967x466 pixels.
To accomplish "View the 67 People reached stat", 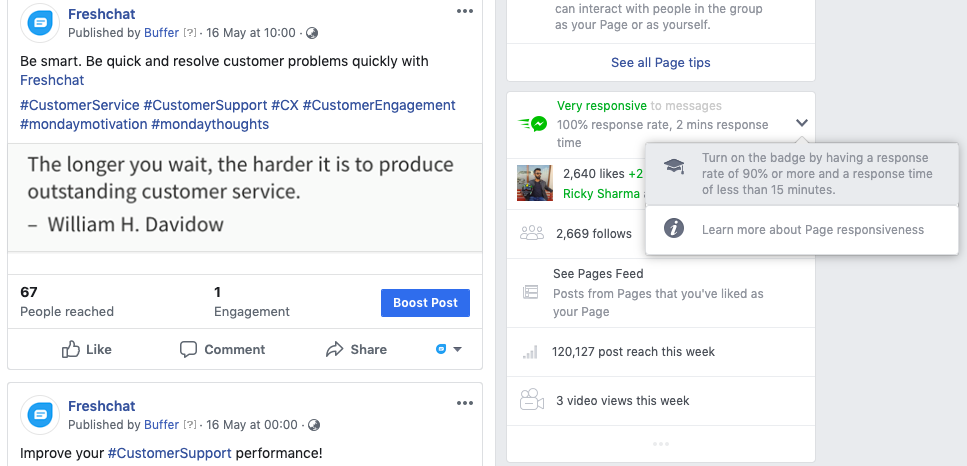I will point(67,301).
